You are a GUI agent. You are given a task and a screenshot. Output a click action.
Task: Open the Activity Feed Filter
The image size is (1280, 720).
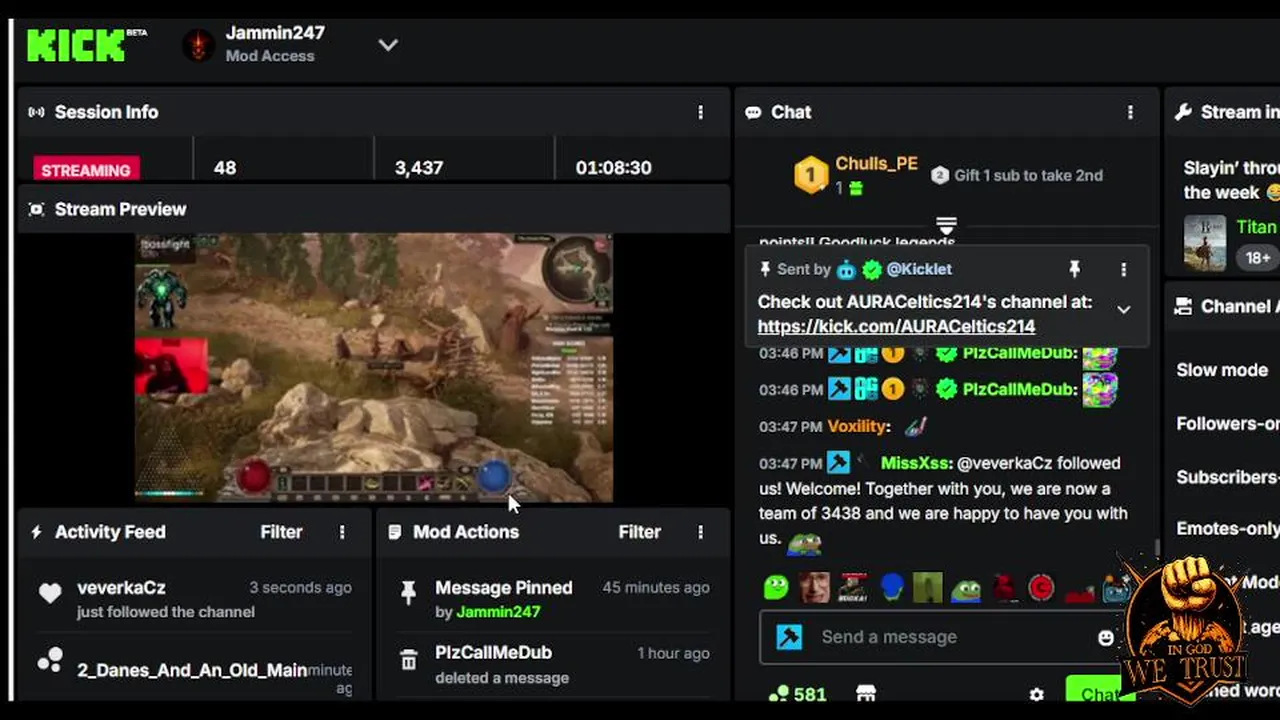(x=281, y=532)
